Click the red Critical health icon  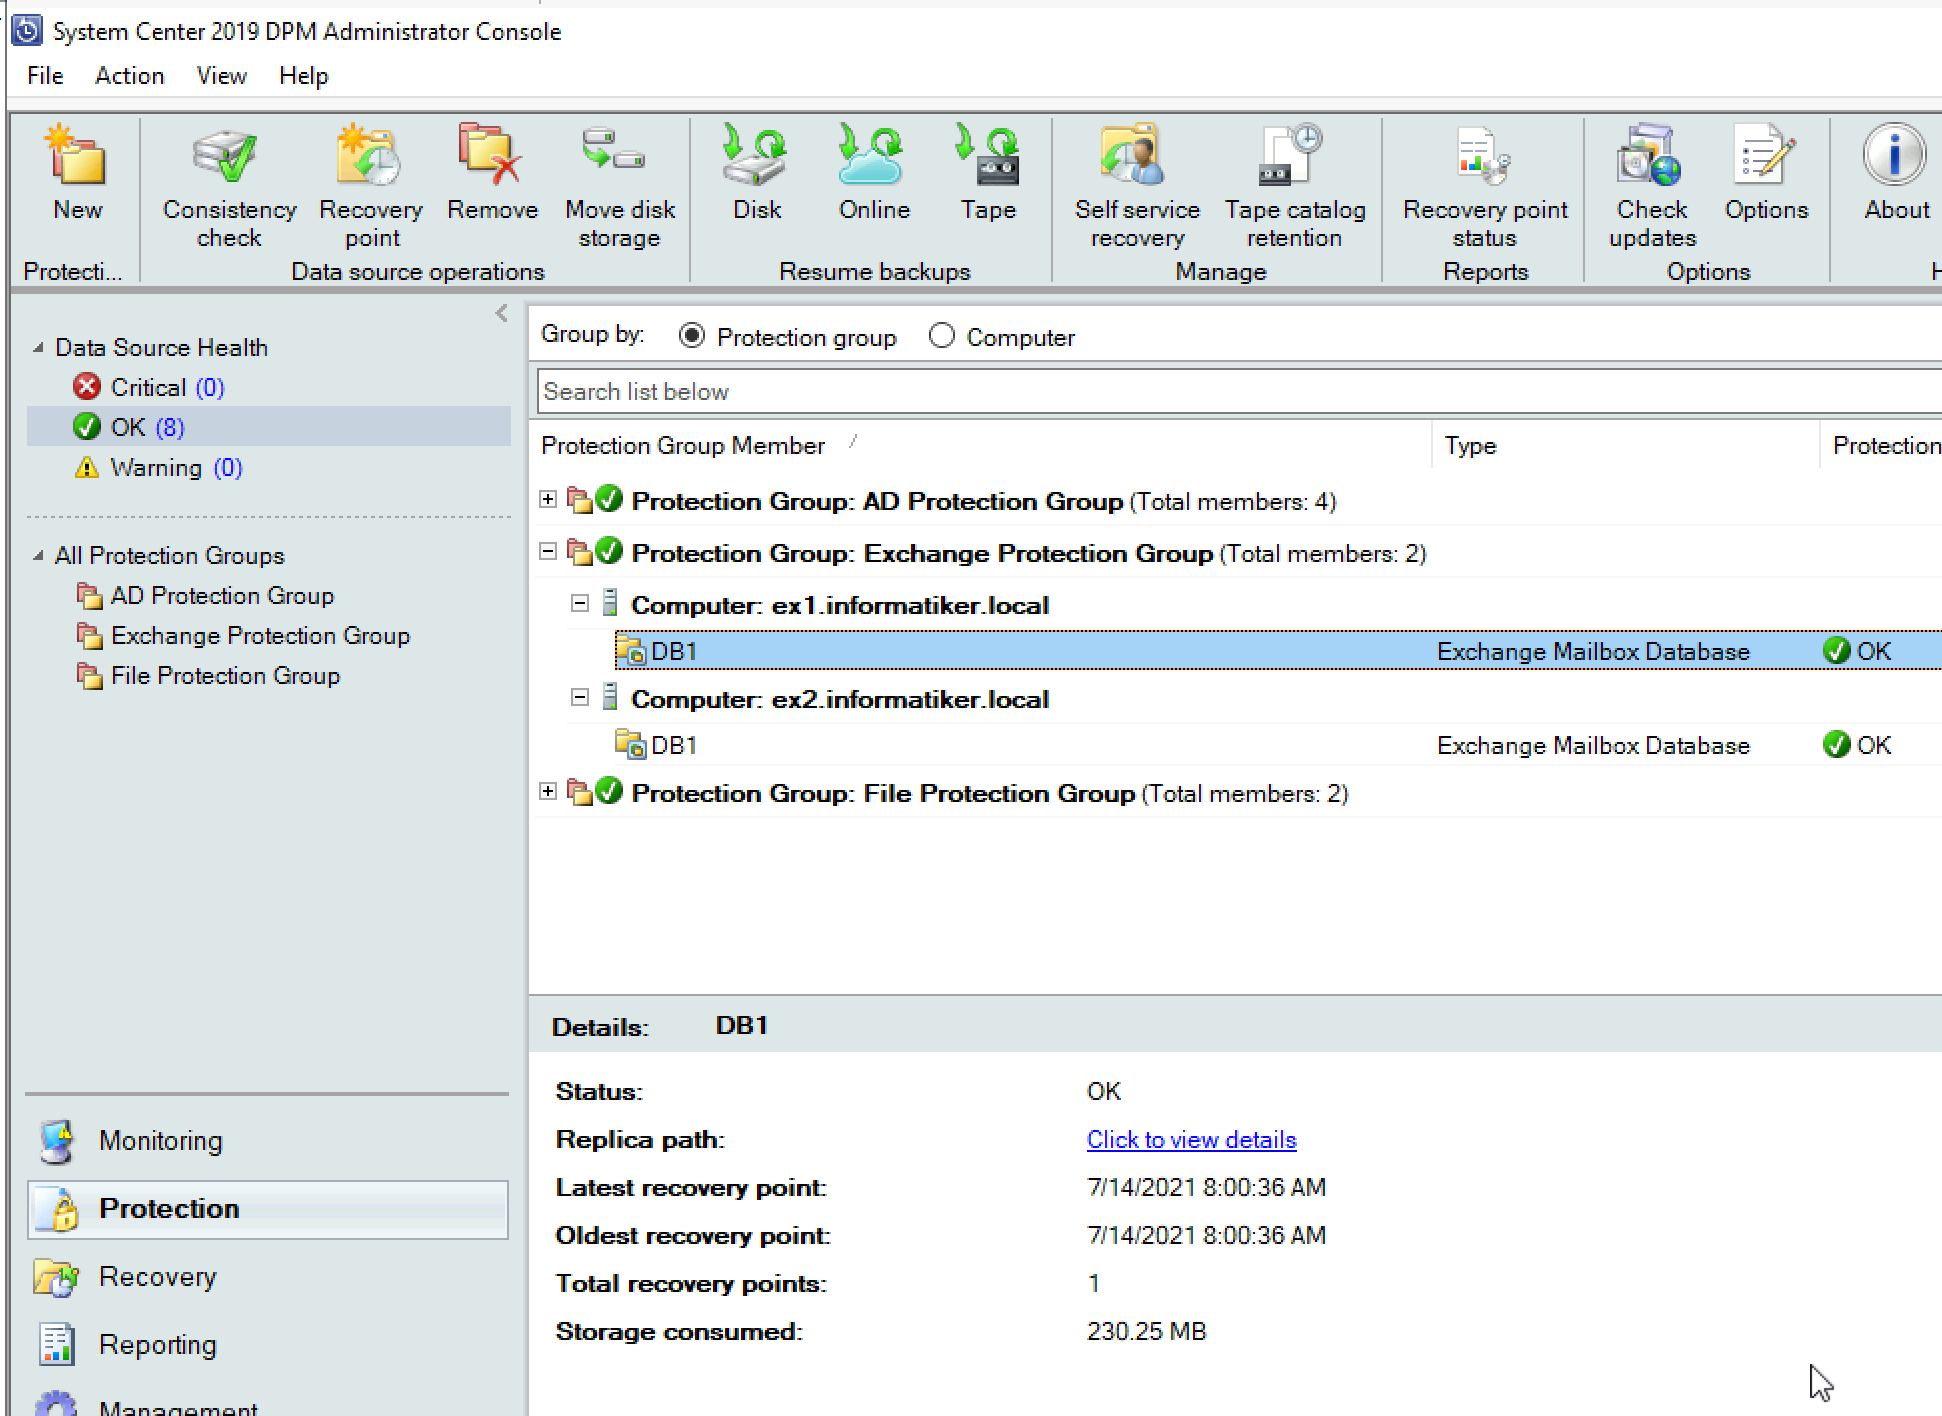(87, 387)
